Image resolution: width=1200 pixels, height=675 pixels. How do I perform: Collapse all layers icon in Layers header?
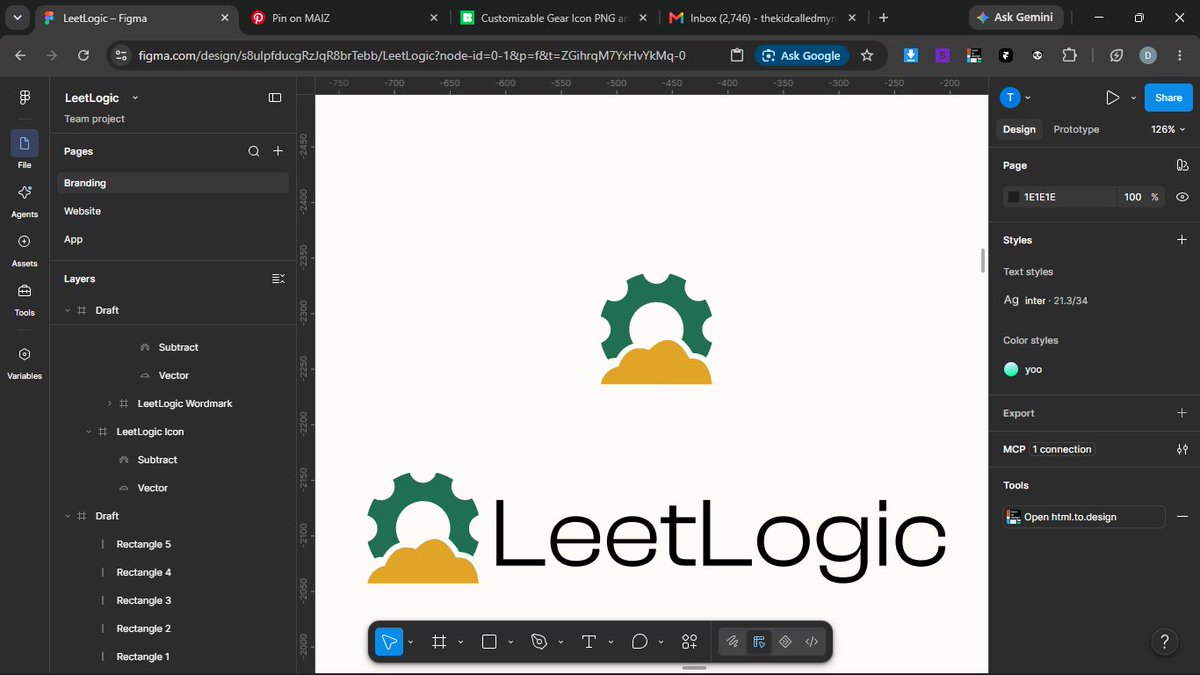click(x=278, y=279)
